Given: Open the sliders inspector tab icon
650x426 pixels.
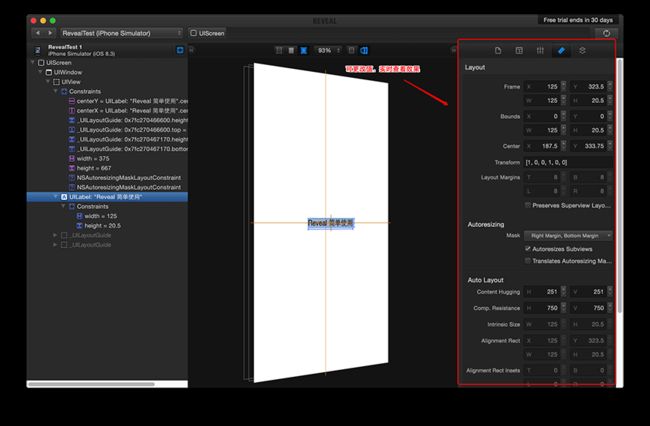Looking at the screenshot, I should coord(540,51).
